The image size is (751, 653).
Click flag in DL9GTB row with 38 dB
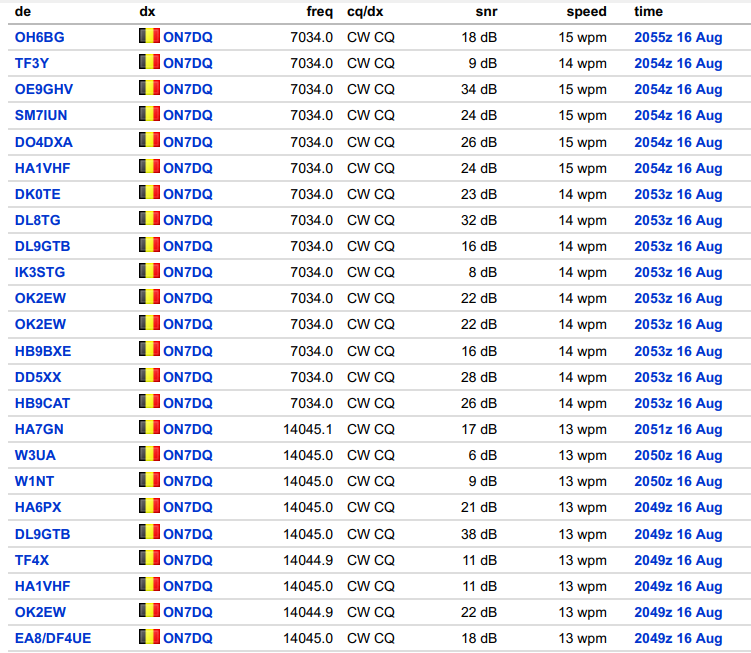(x=149, y=532)
